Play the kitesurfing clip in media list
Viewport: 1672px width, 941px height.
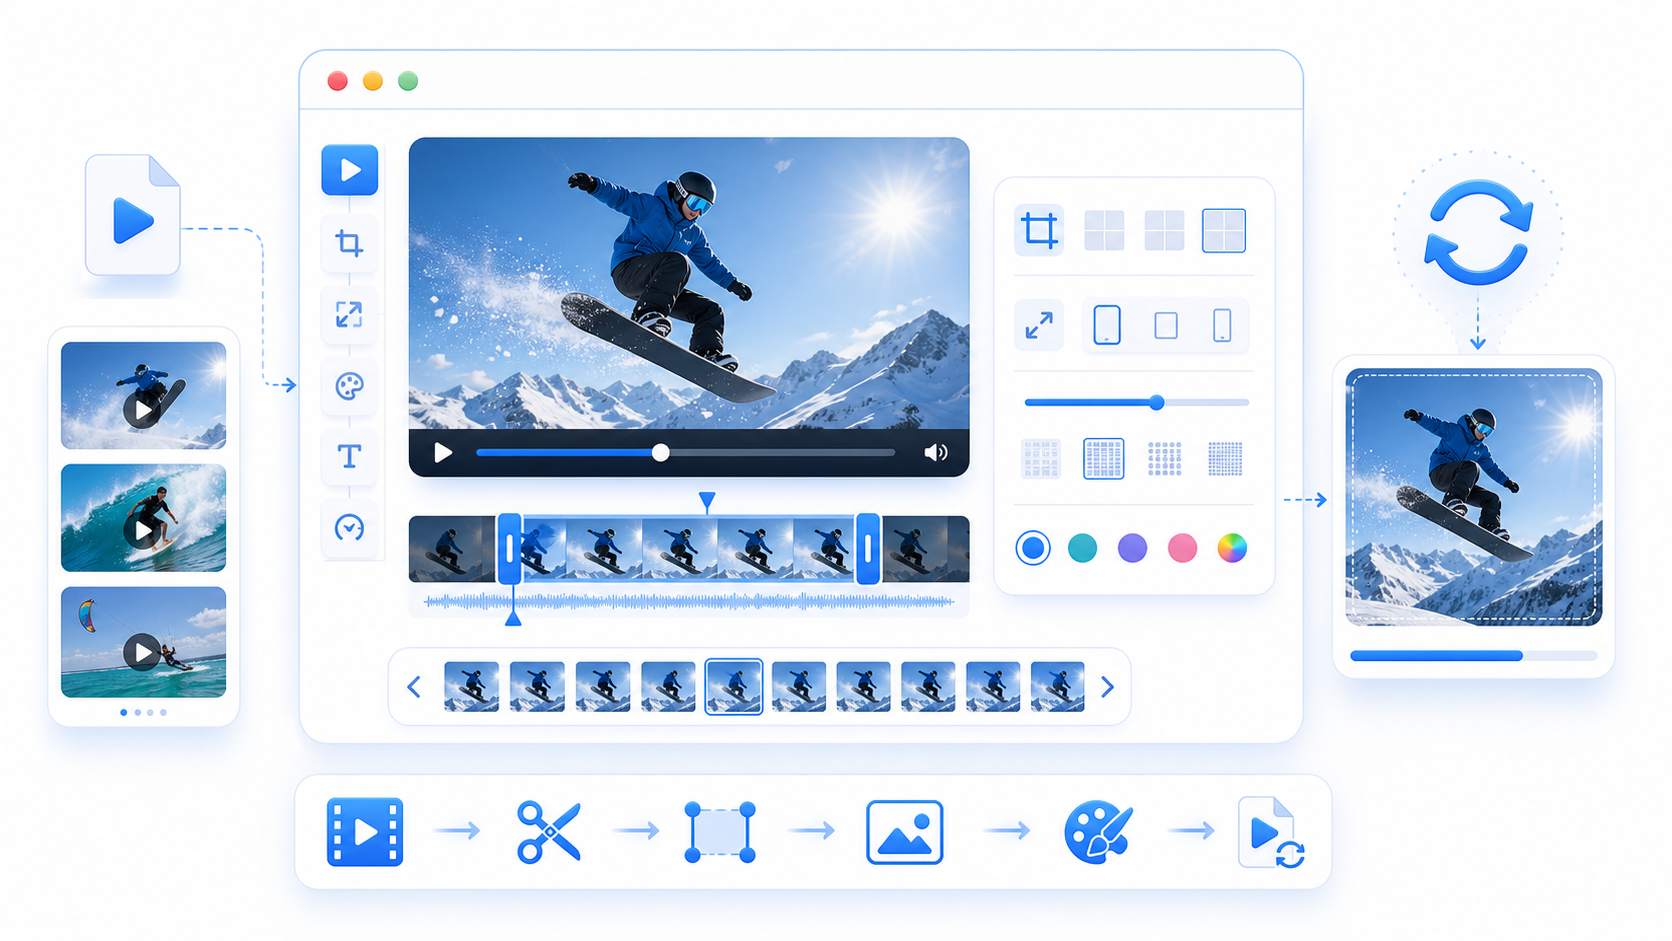click(x=143, y=652)
